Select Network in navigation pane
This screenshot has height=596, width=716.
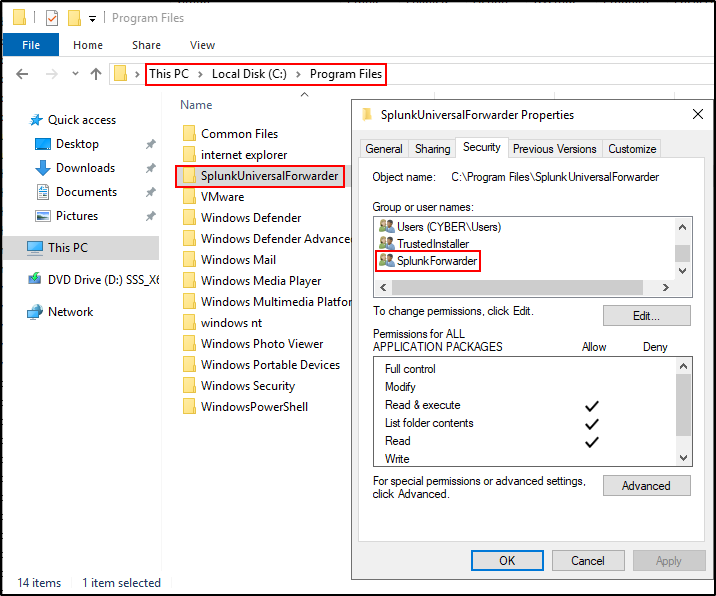[70, 311]
